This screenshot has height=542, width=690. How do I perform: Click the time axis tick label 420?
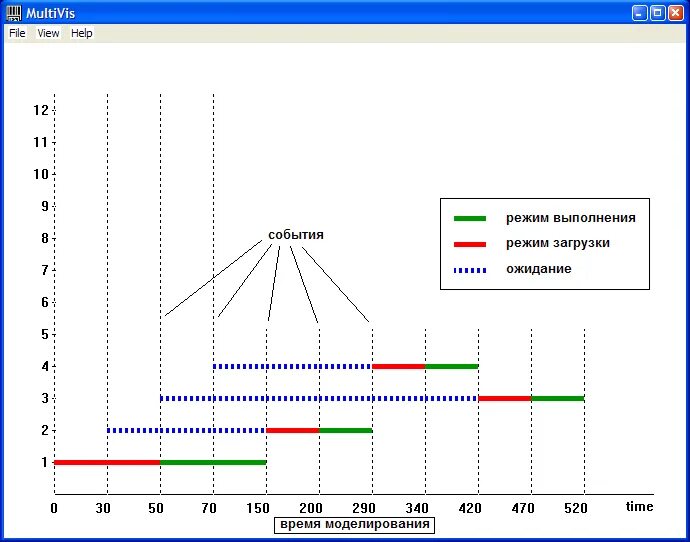[470, 509]
